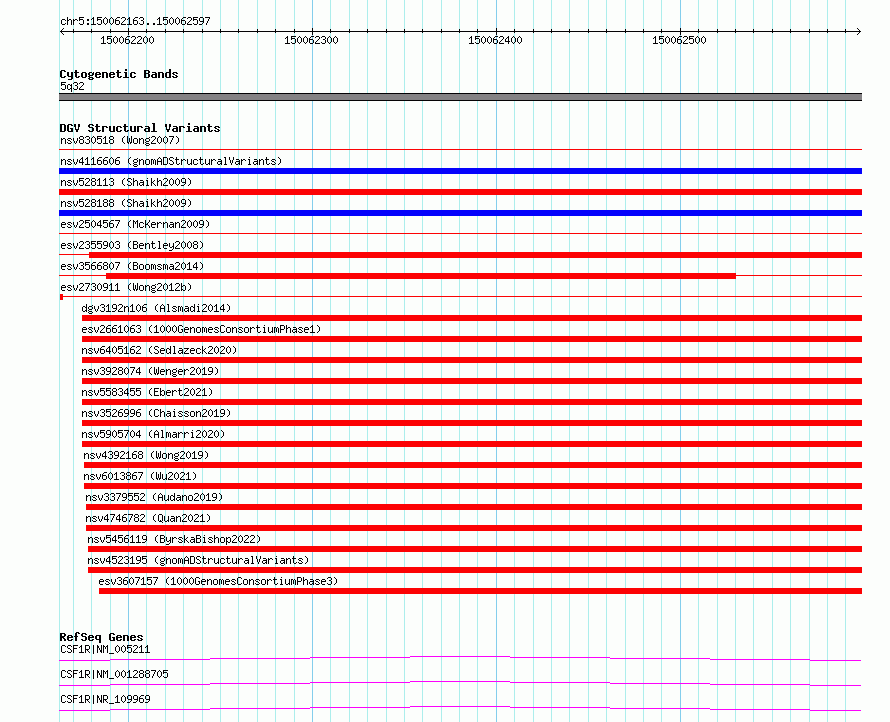Click the gray 5q32 cytogenetic band bar
Viewport: 890px width, 722px height.
tap(460, 97)
